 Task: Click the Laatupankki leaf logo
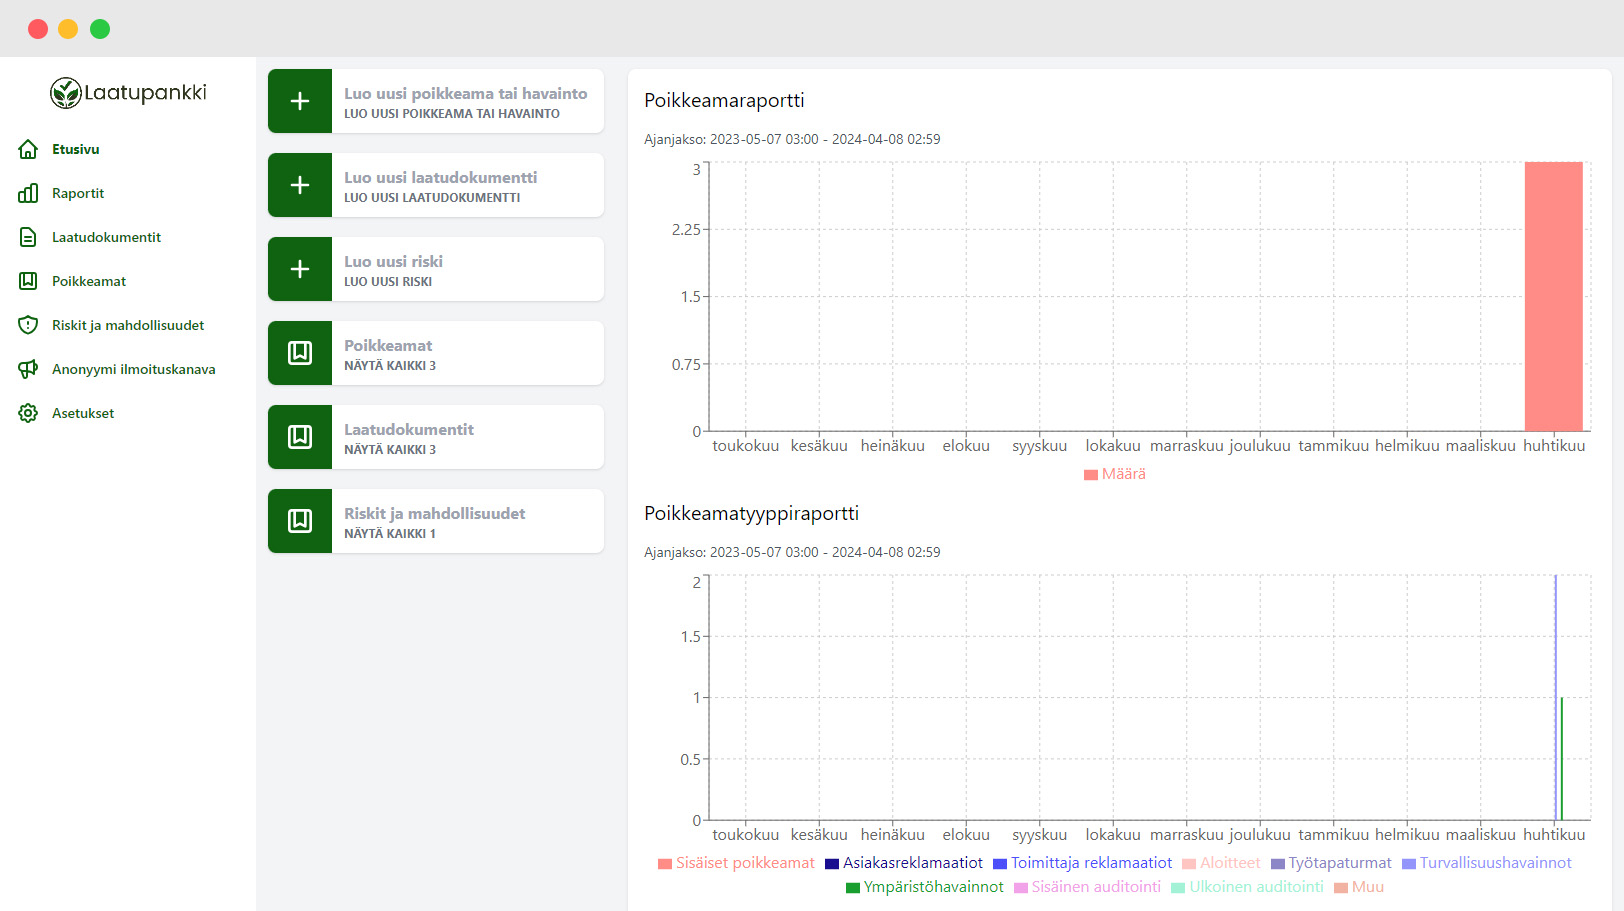coord(66,93)
